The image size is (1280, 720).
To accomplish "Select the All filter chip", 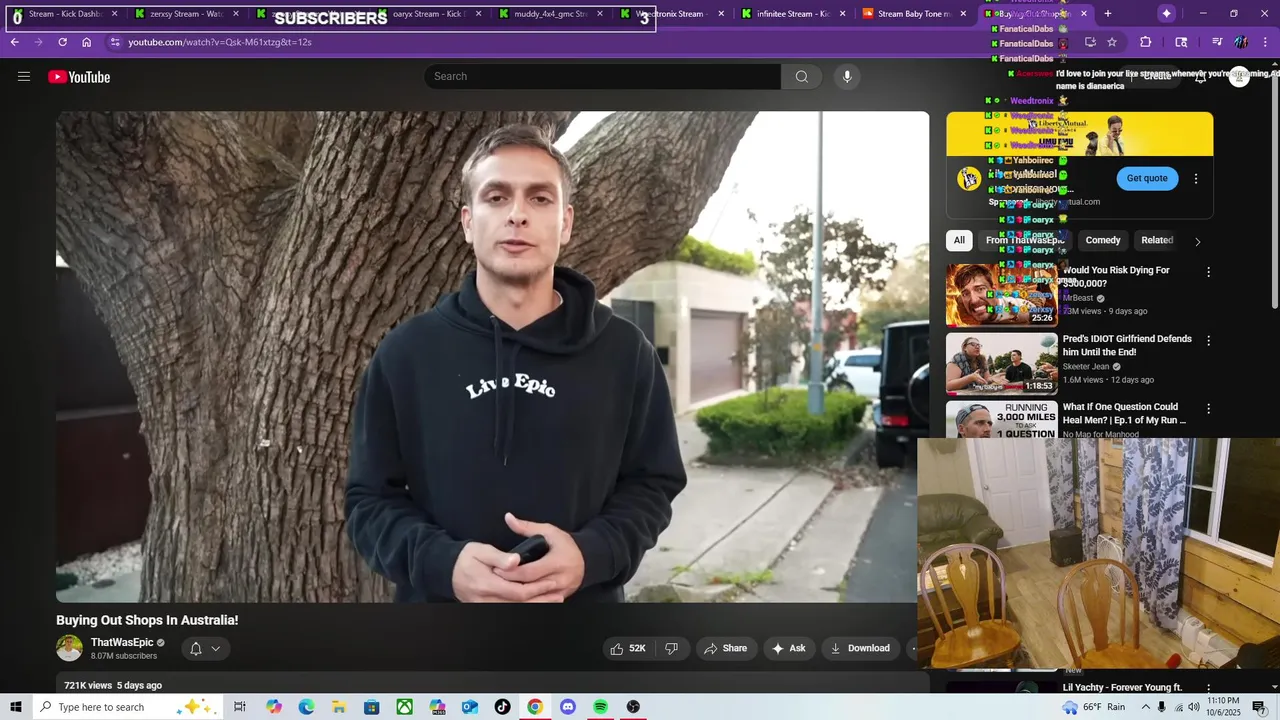I will click(959, 240).
